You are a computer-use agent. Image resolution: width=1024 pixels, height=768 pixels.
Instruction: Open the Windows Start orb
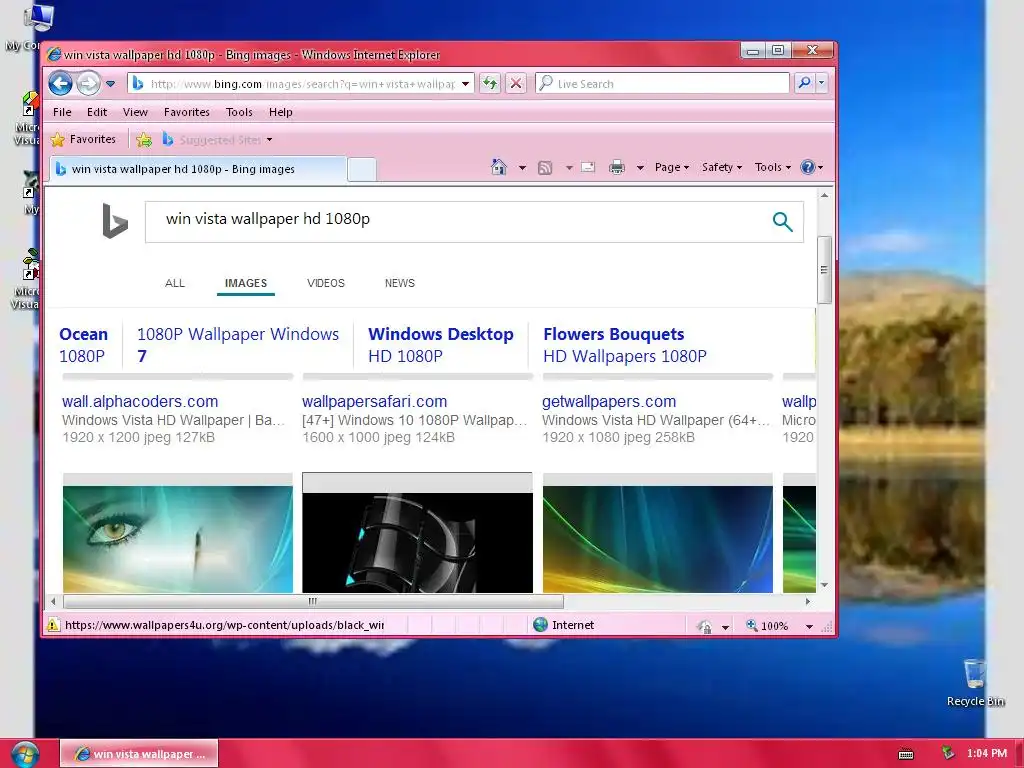(x=24, y=754)
